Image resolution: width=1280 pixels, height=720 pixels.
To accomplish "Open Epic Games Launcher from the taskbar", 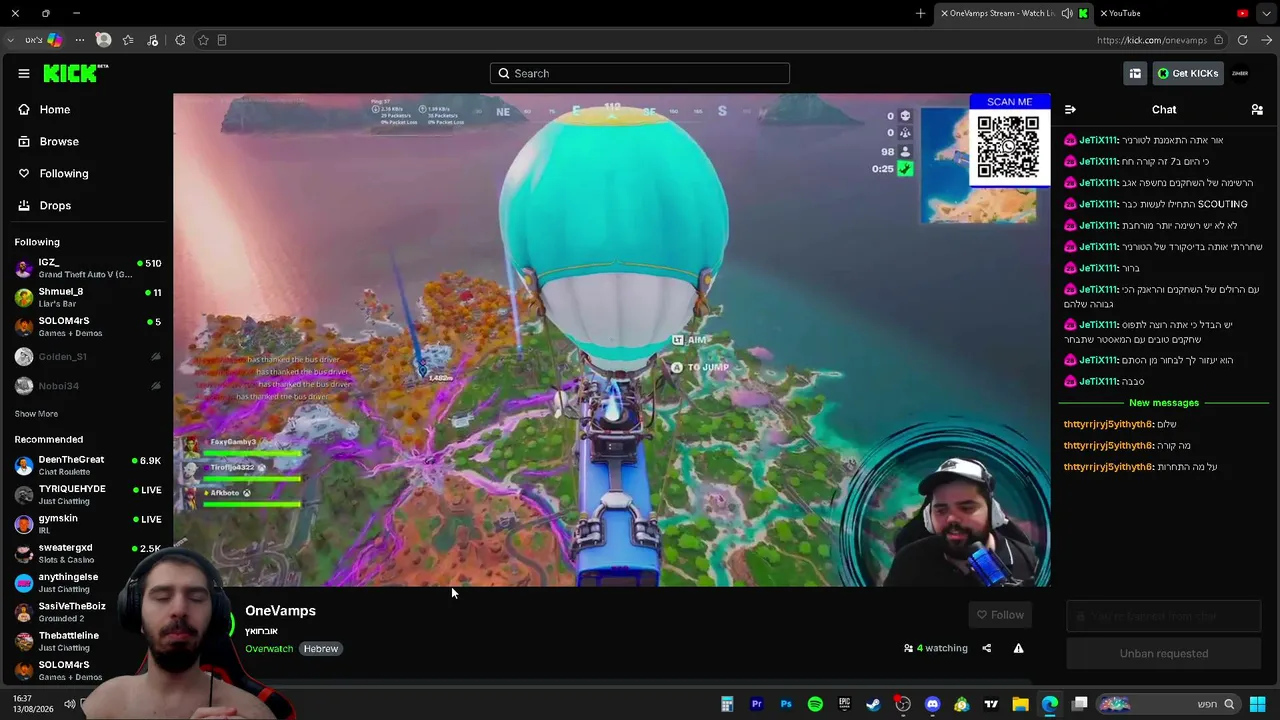I will click(844, 704).
